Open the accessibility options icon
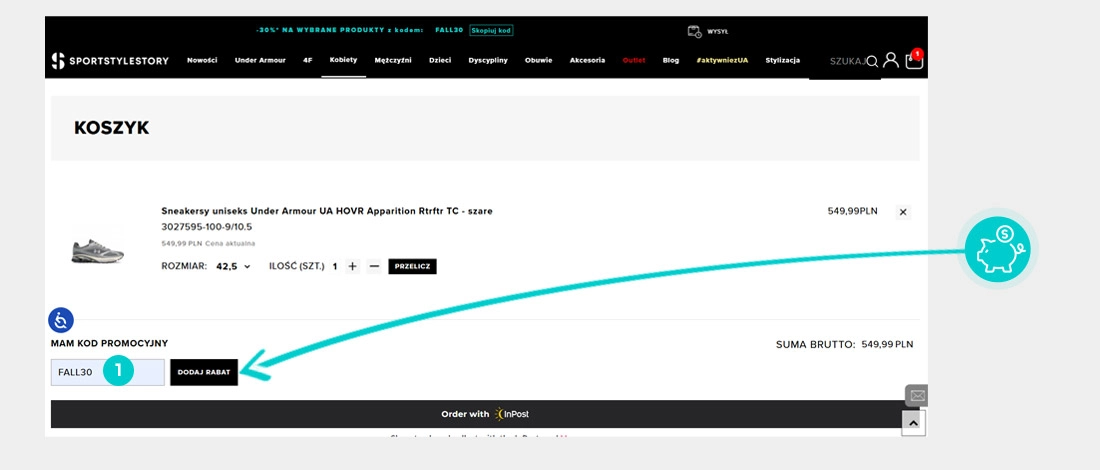Screen dimensions: 1100x470 point(61,320)
